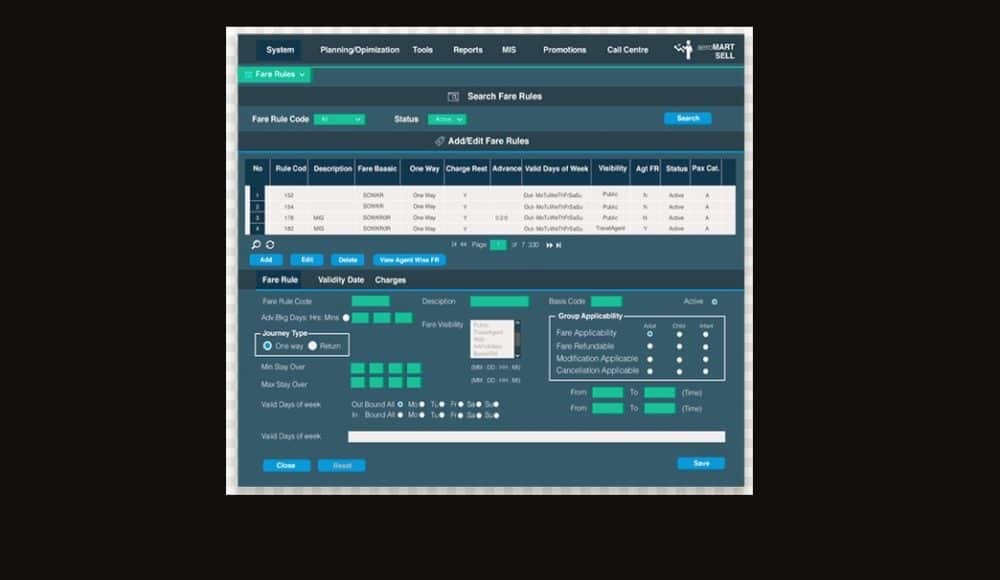This screenshot has width=1000, height=580.
Task: Toggle the Active radio option
Action: pos(714,302)
